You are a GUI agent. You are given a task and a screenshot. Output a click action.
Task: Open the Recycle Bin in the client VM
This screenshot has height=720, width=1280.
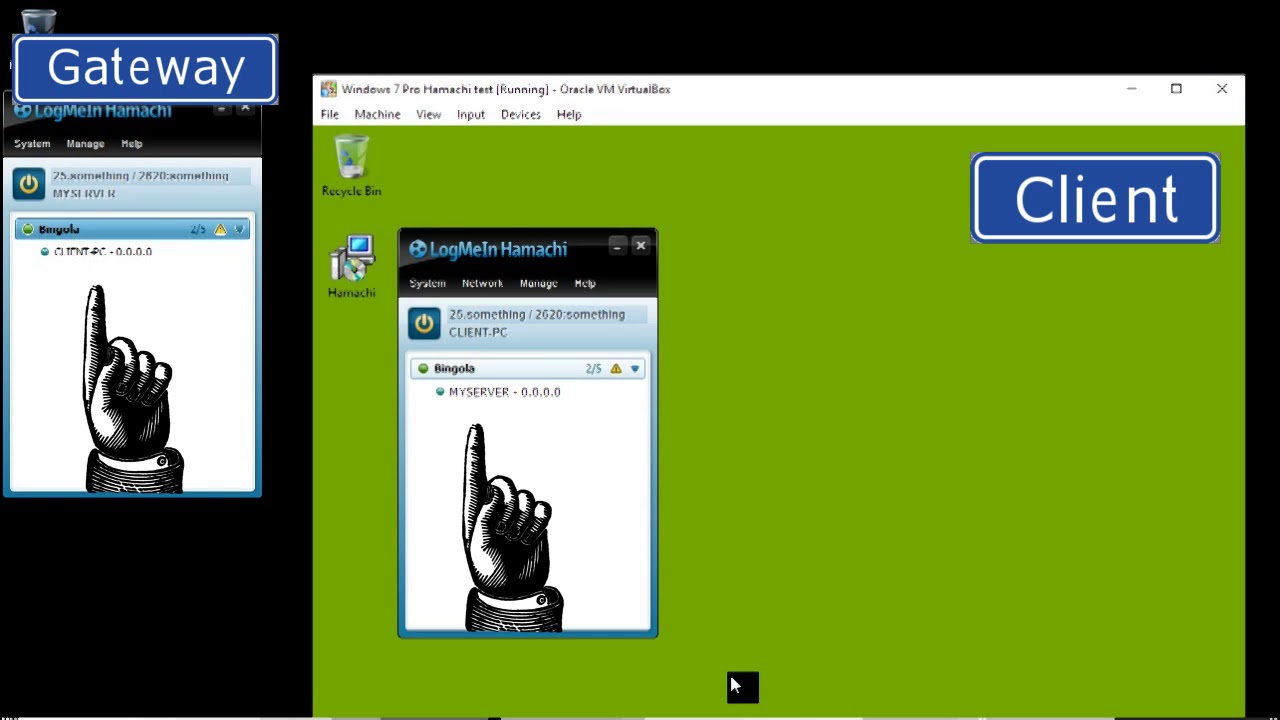[351, 166]
